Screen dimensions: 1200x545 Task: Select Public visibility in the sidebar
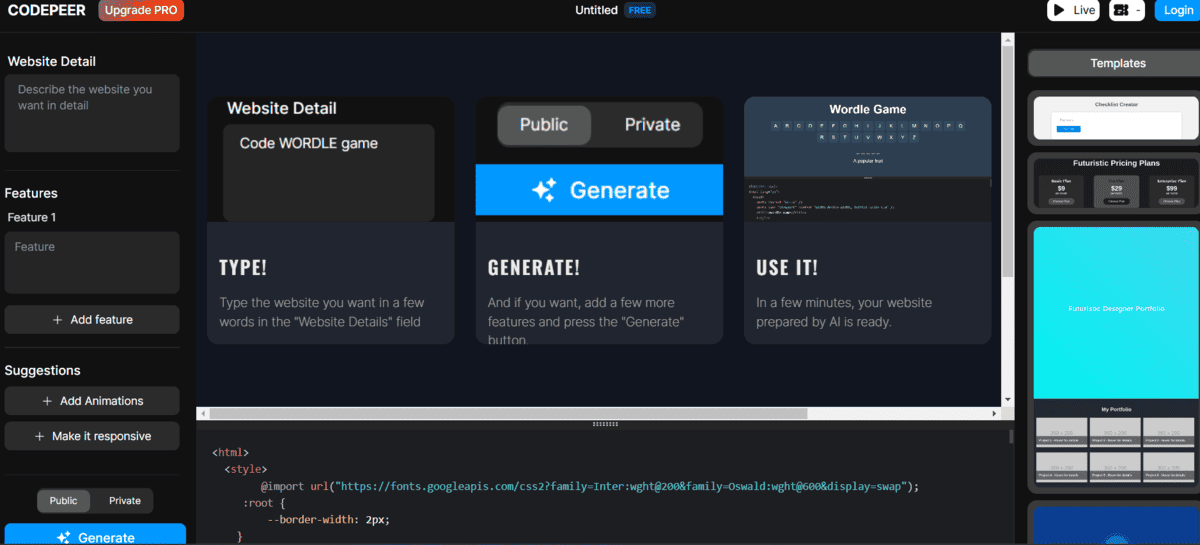tap(64, 501)
